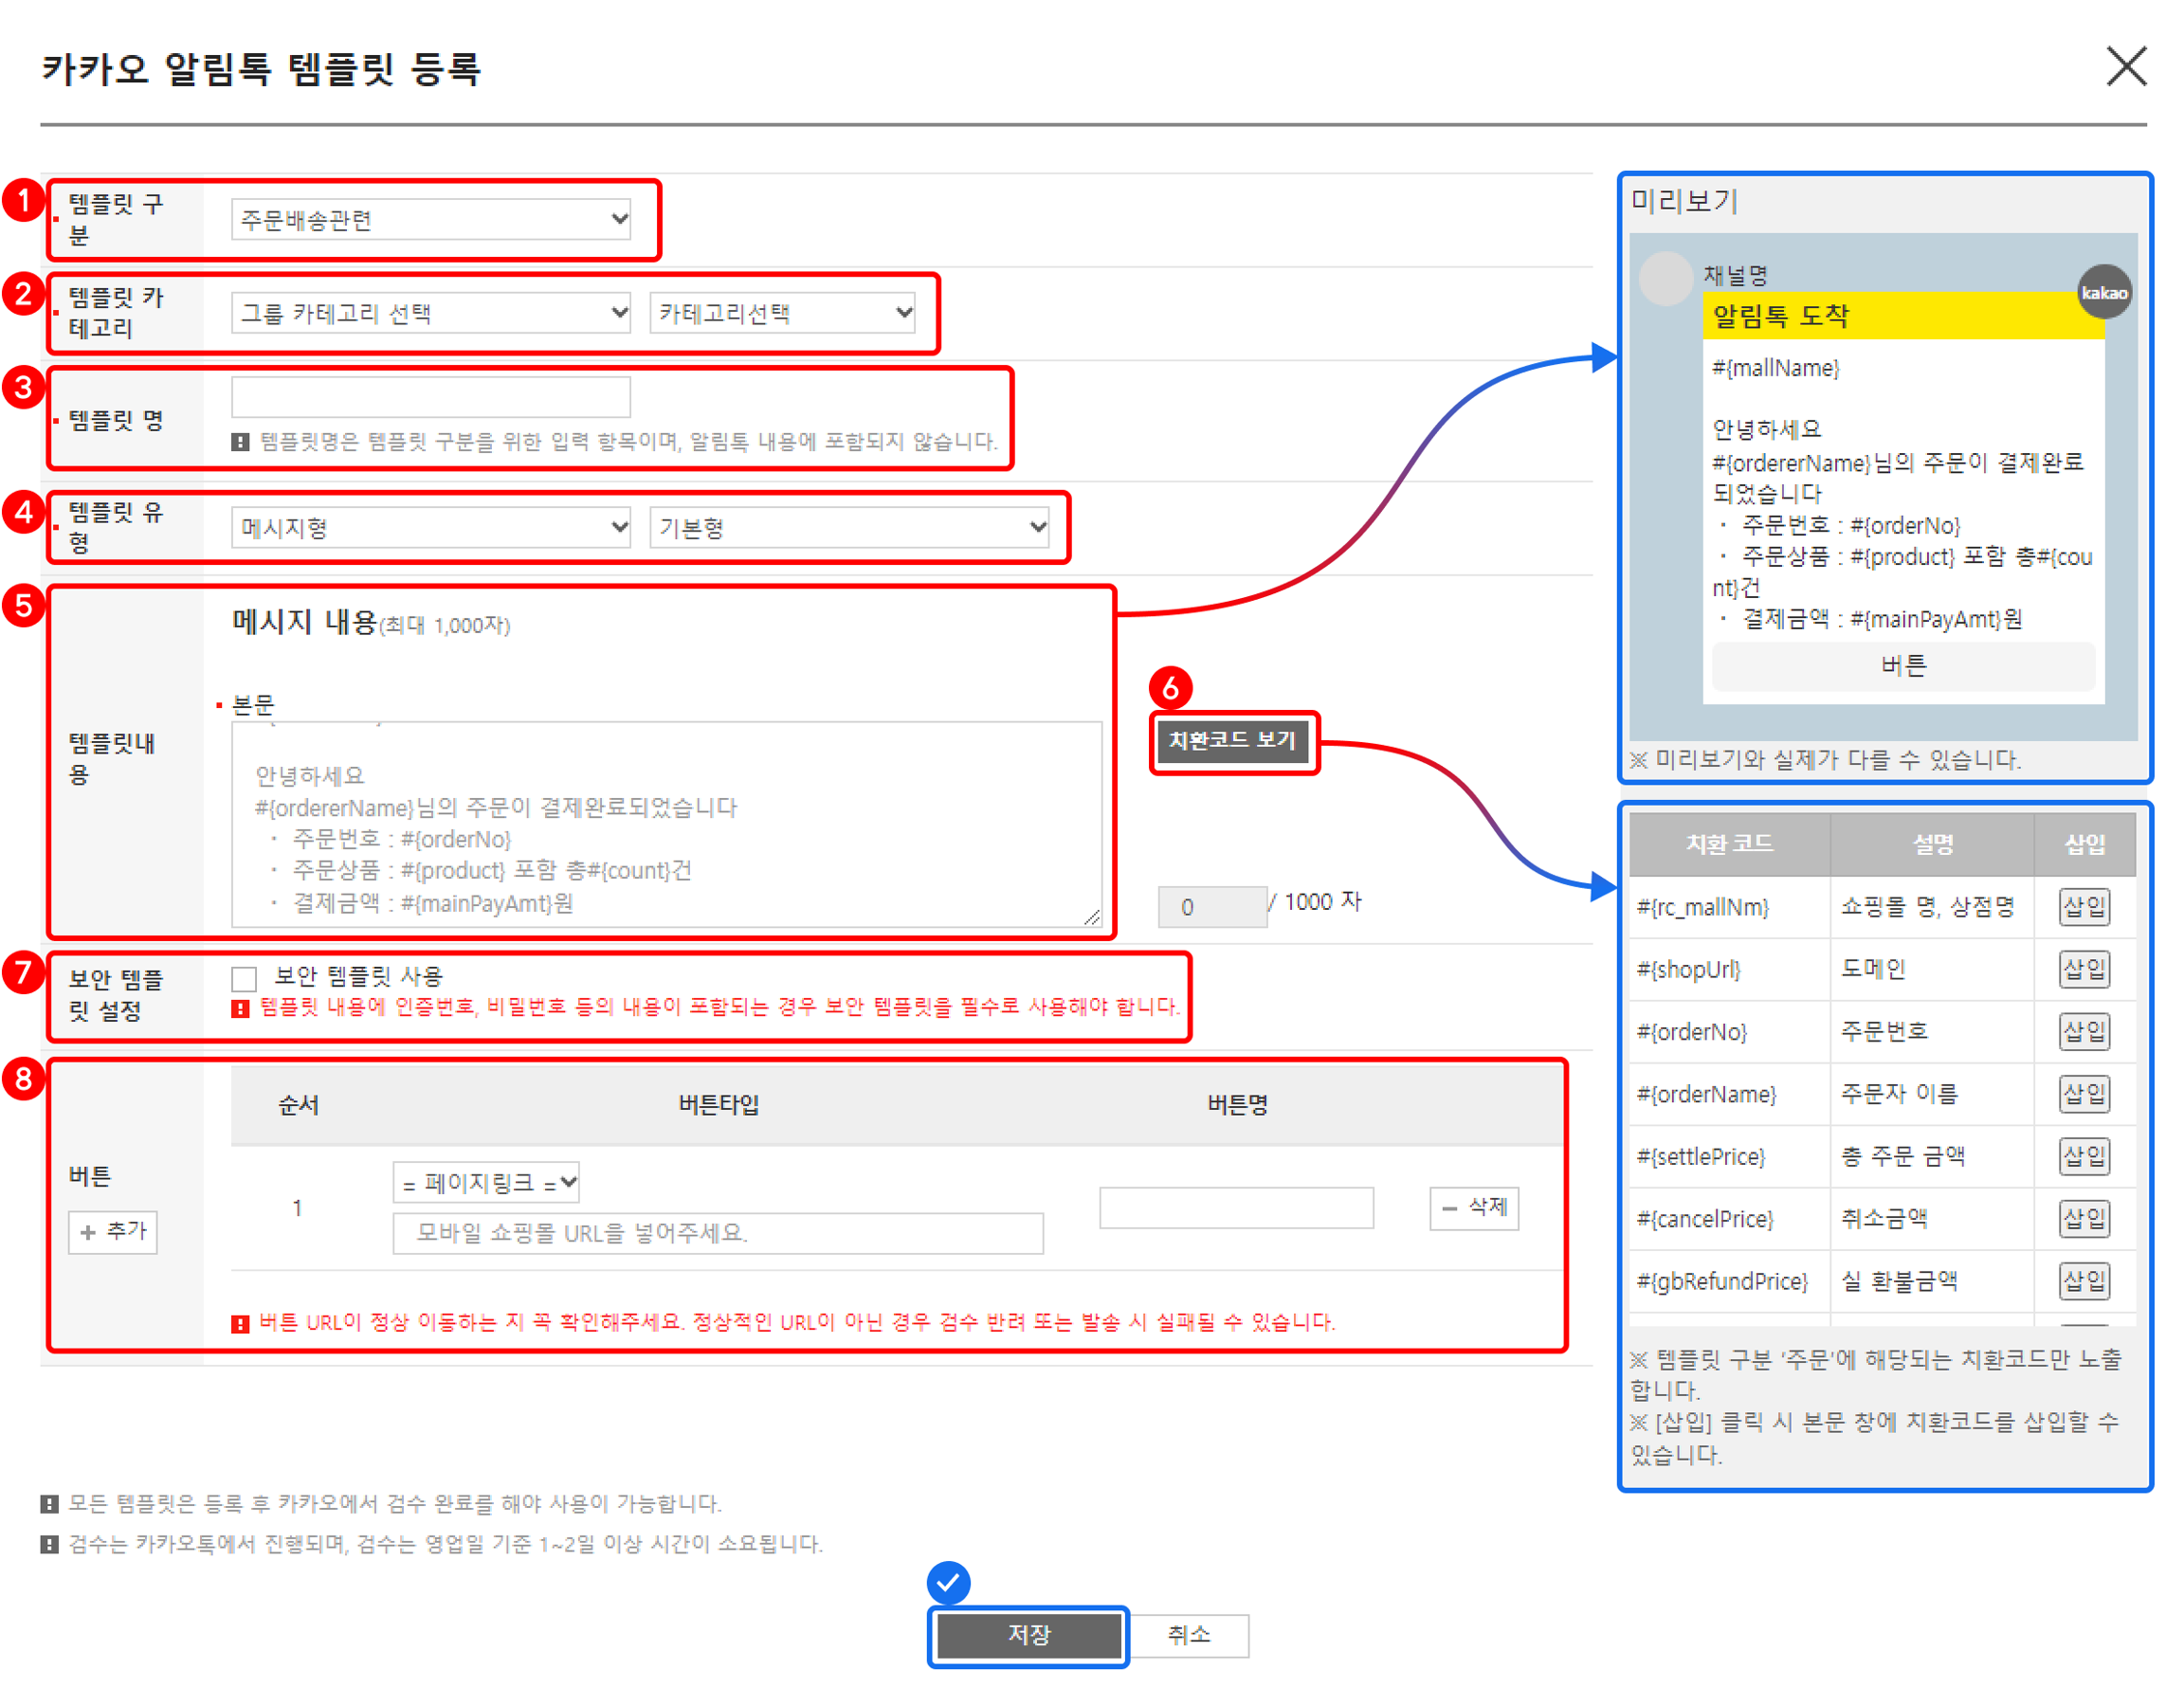Enable the 보안 템플릿 사용 checkbox
Viewport: 2184px width, 1706px height.
click(x=244, y=978)
